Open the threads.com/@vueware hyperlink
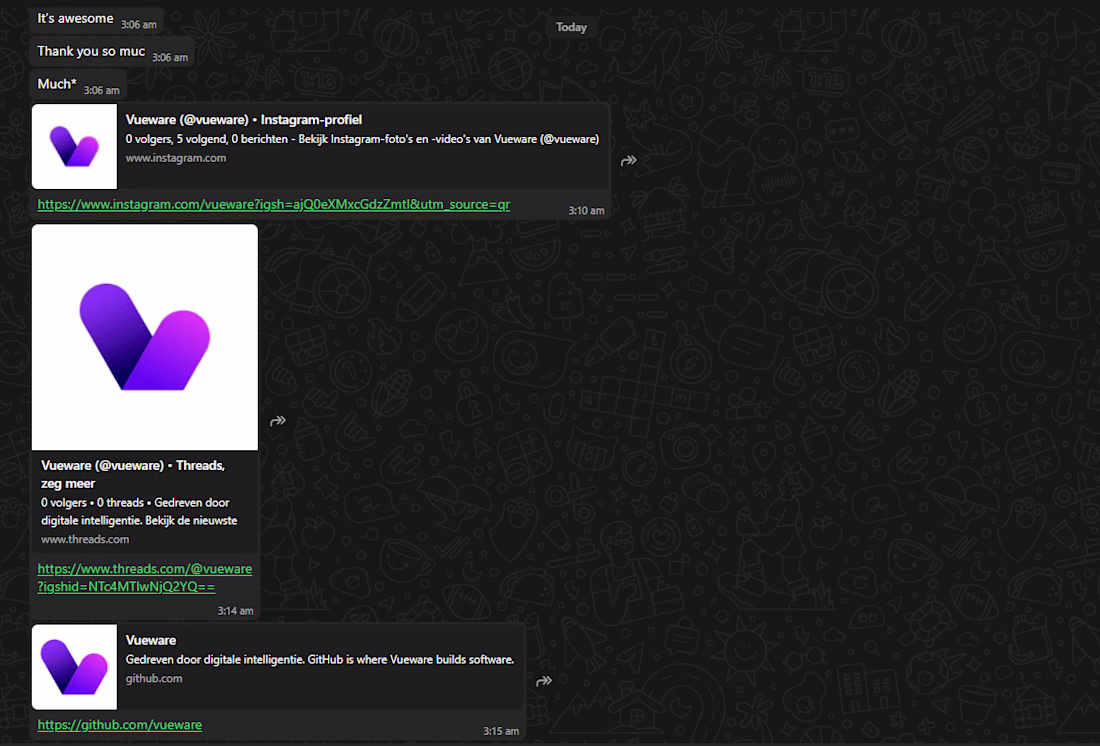 click(145, 578)
